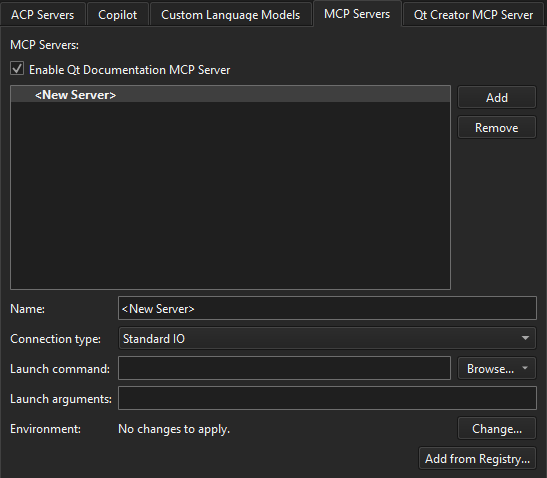547x478 pixels.
Task: Go to Custom Language Models tab
Action: point(231,15)
